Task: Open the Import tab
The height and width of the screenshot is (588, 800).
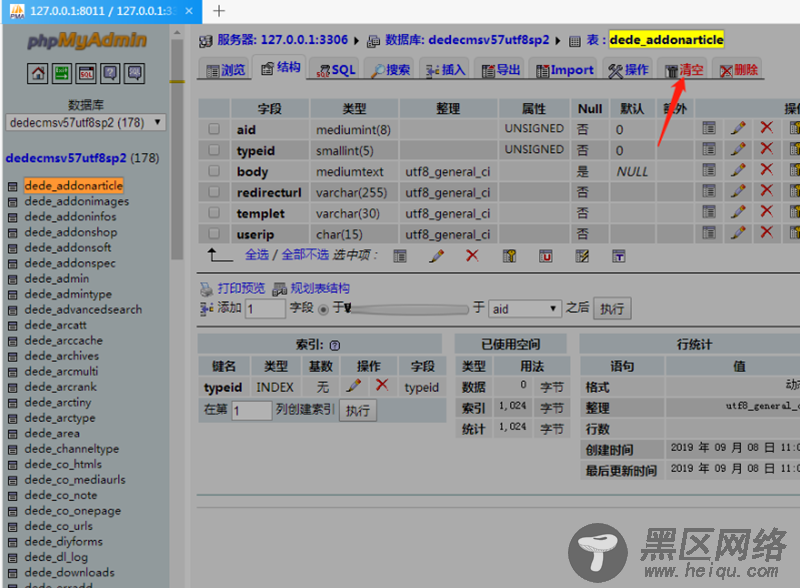Action: click(x=564, y=70)
